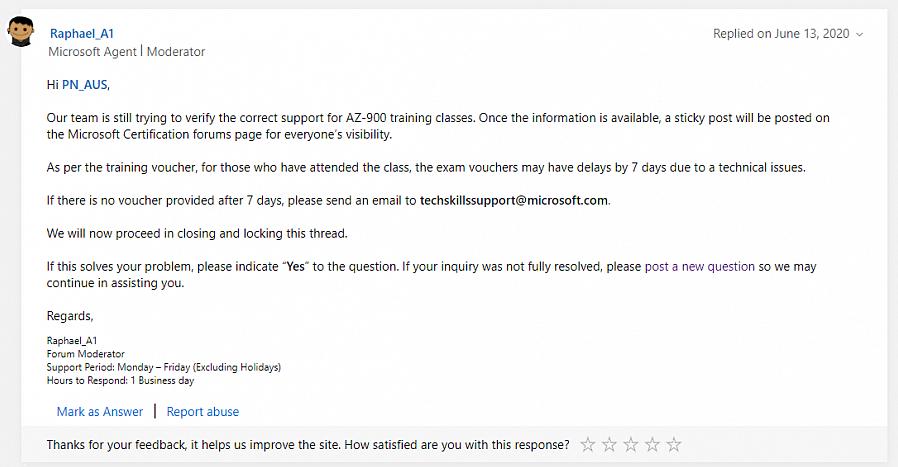The image size is (898, 467).
Task: Expand the chevron beside the reply date
Action: click(860, 34)
